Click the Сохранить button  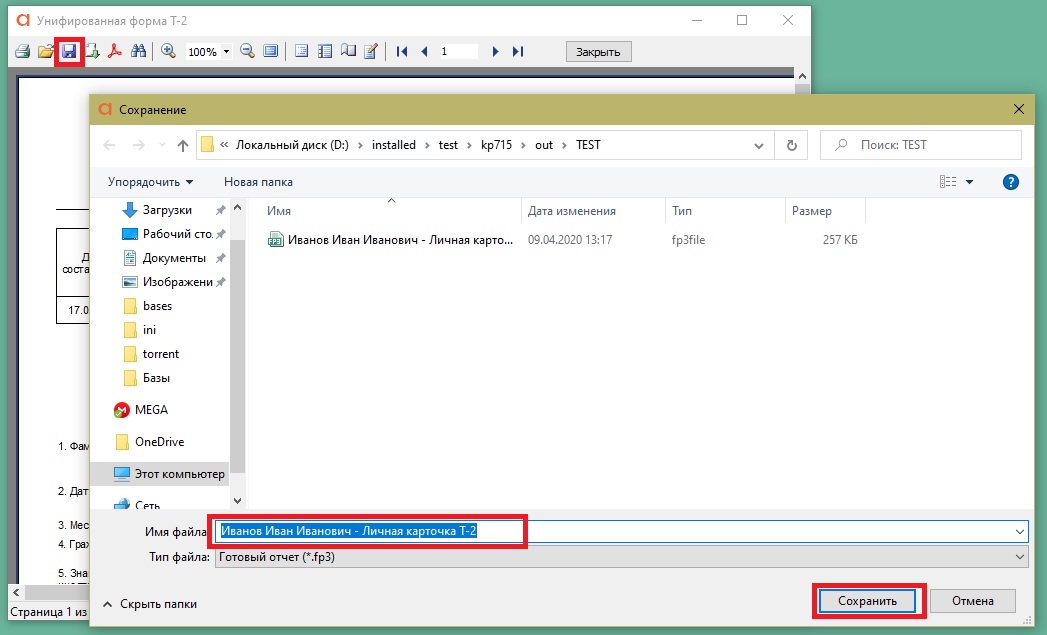point(867,601)
